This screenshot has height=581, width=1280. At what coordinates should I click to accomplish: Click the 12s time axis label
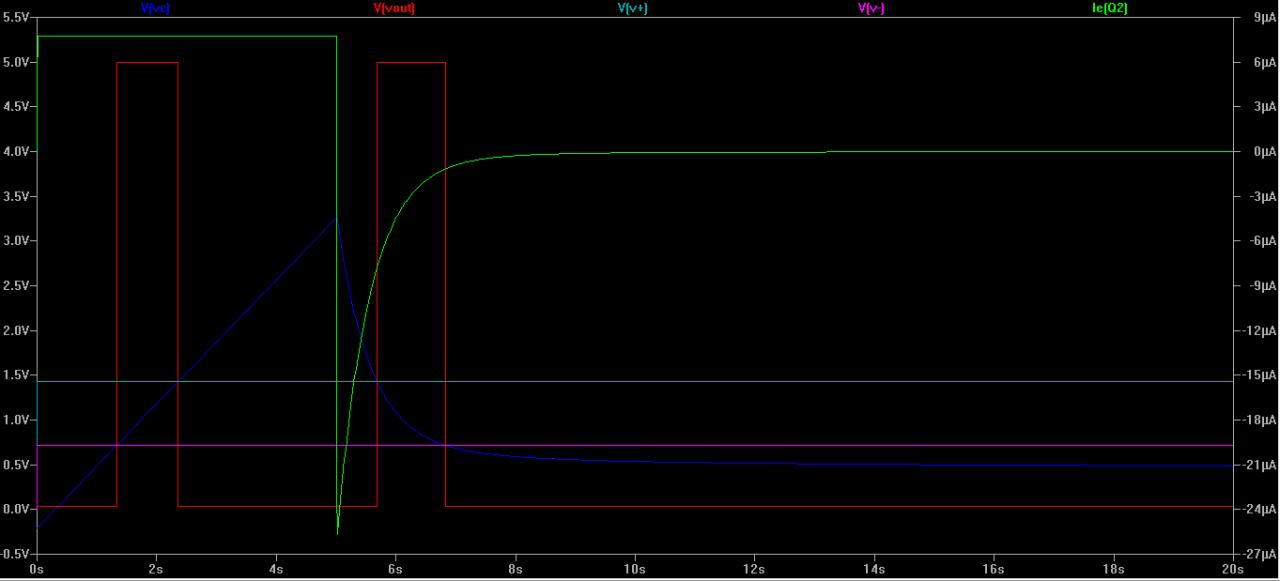tap(756, 569)
